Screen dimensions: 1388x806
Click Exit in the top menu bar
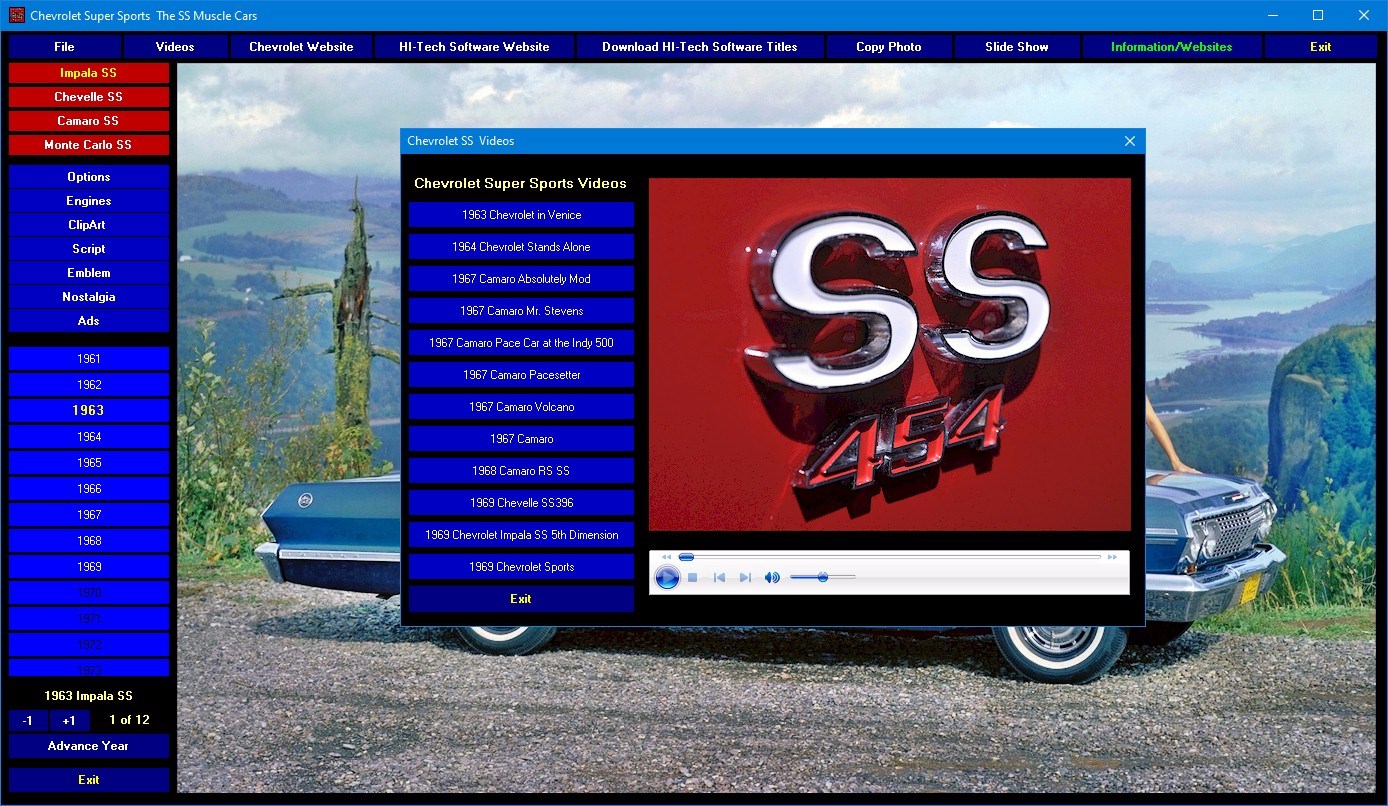(1321, 47)
